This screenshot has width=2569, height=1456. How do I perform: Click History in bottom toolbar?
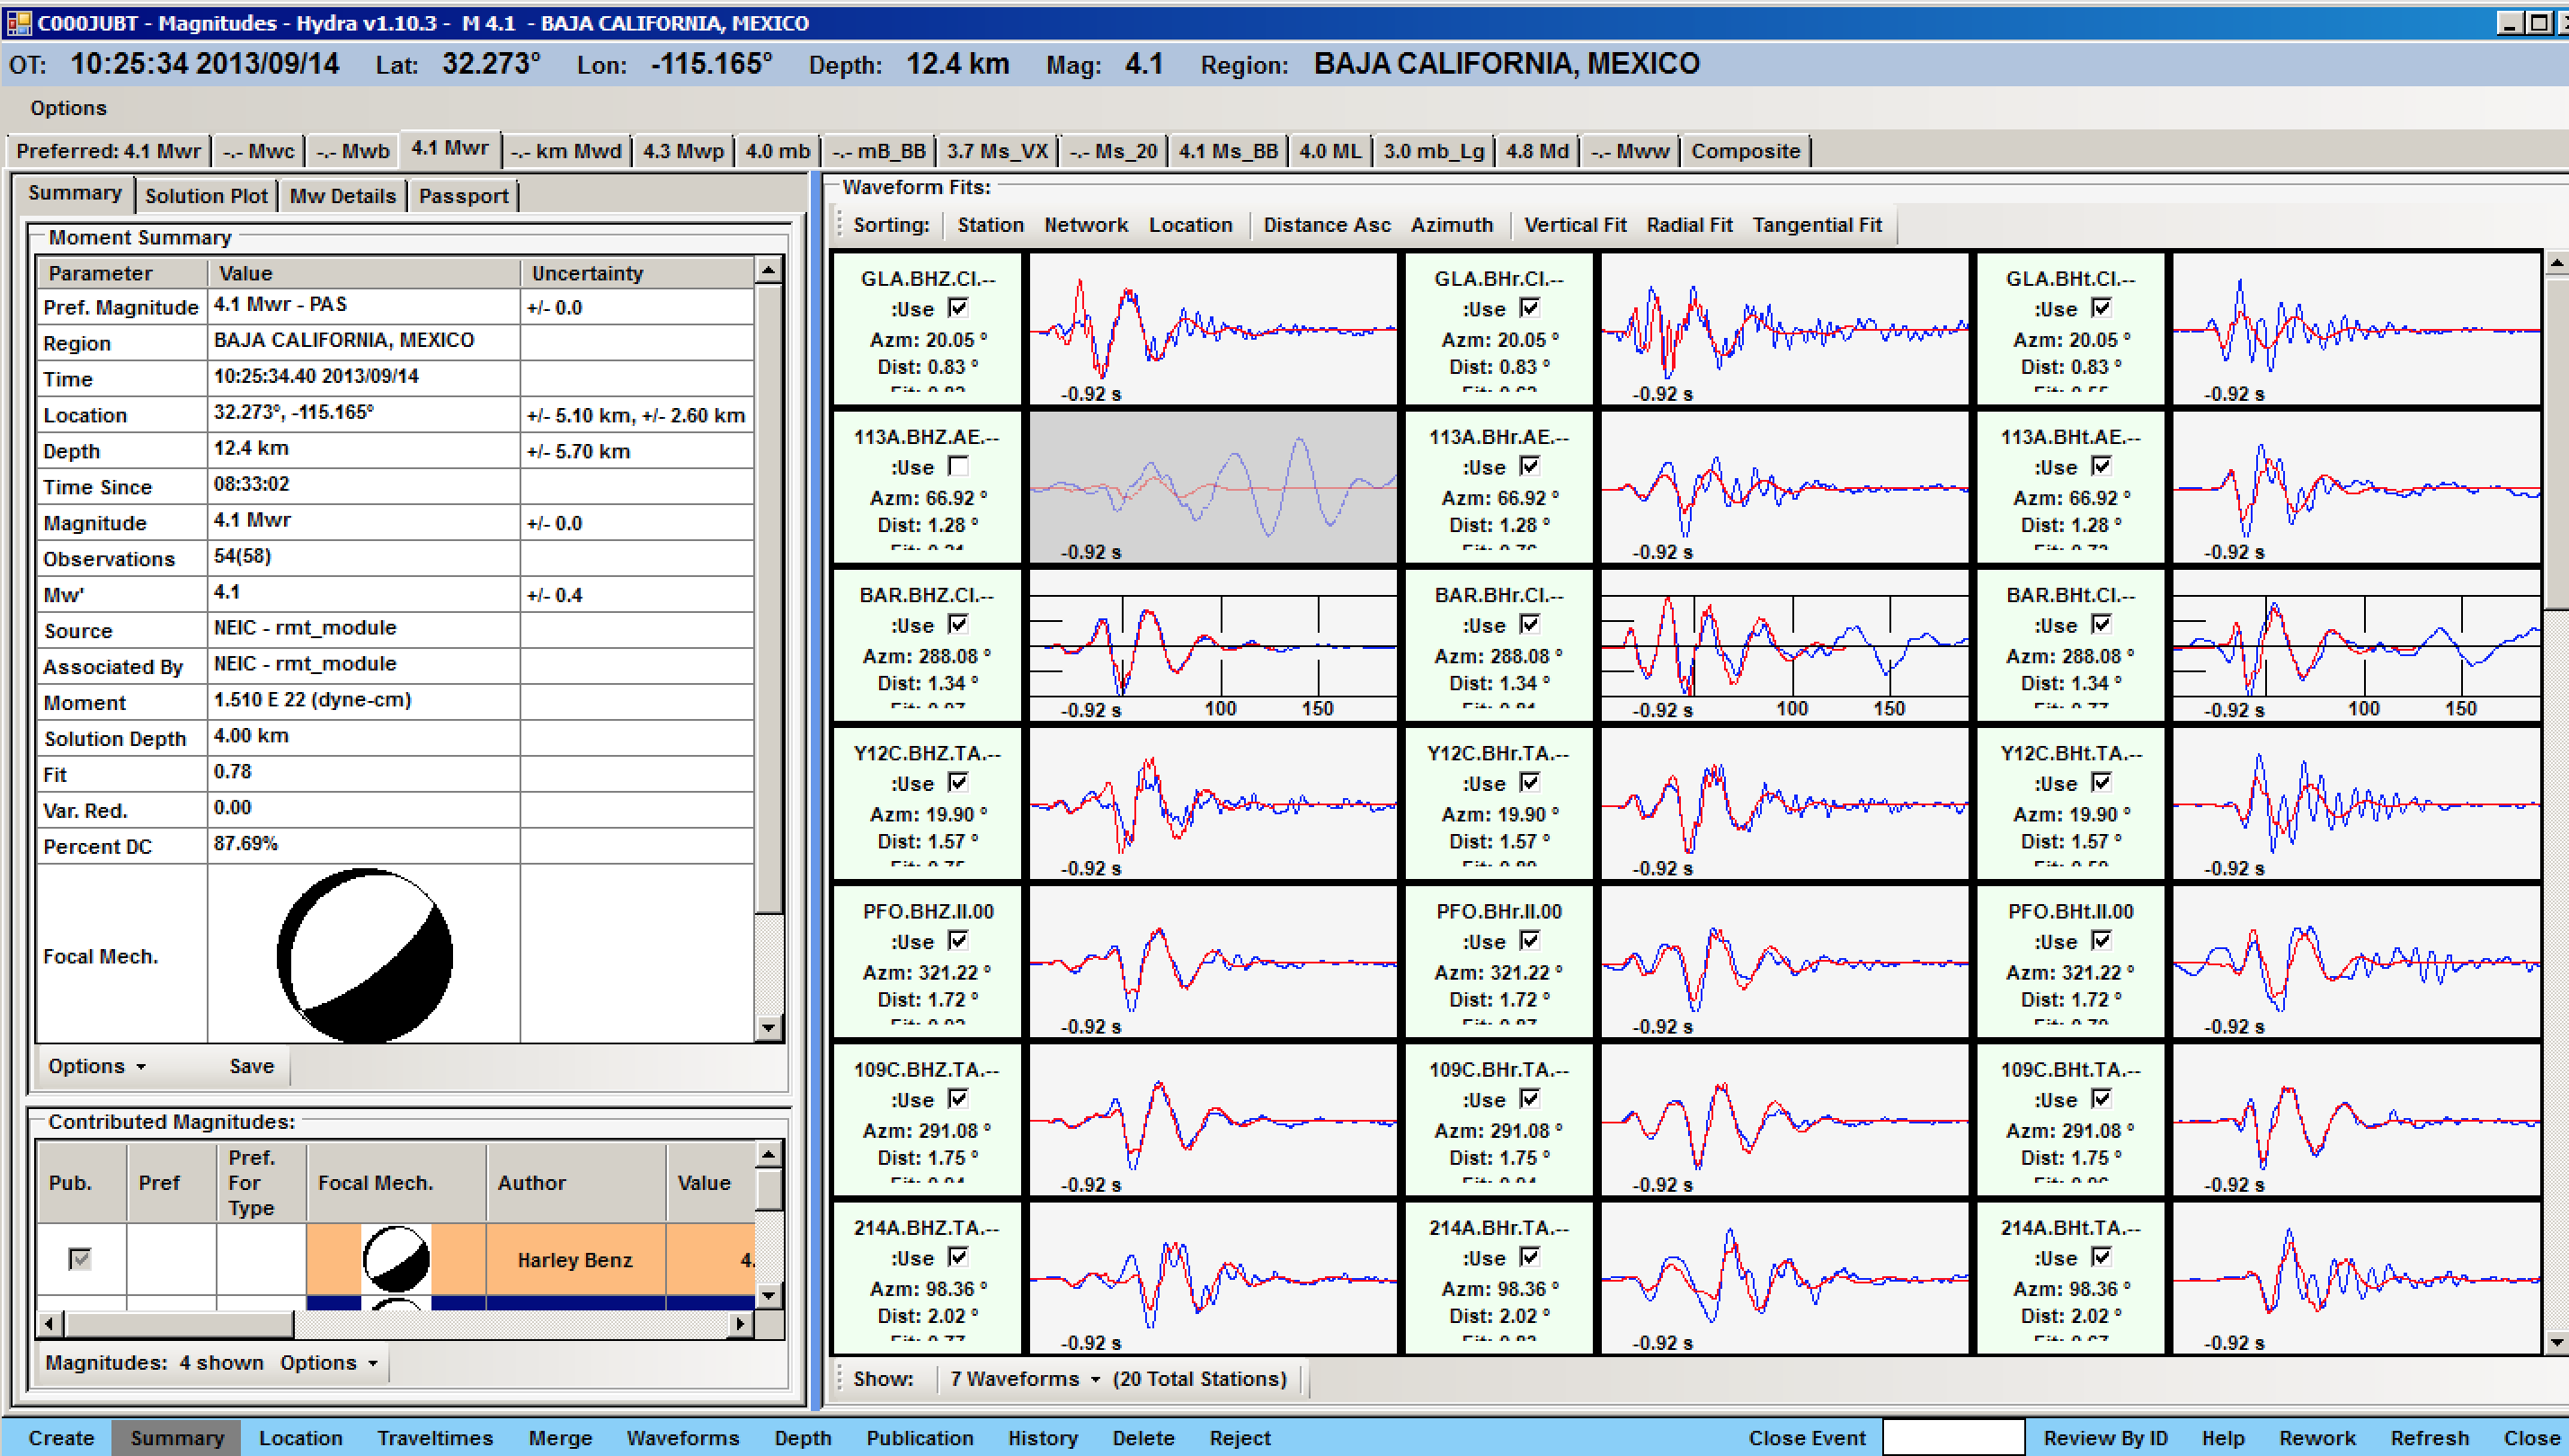(1042, 1437)
